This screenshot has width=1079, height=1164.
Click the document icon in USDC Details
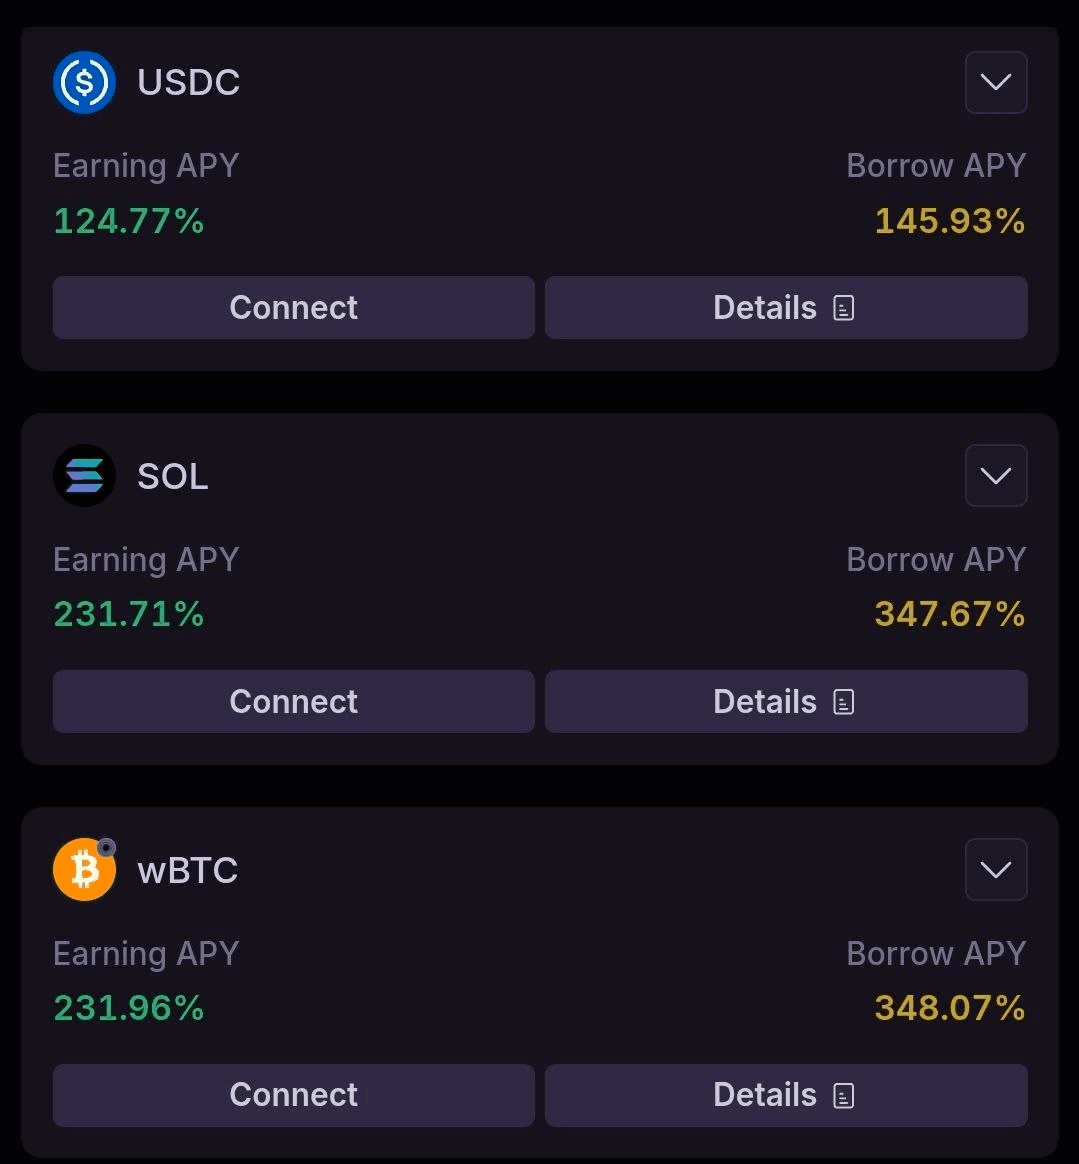(844, 308)
